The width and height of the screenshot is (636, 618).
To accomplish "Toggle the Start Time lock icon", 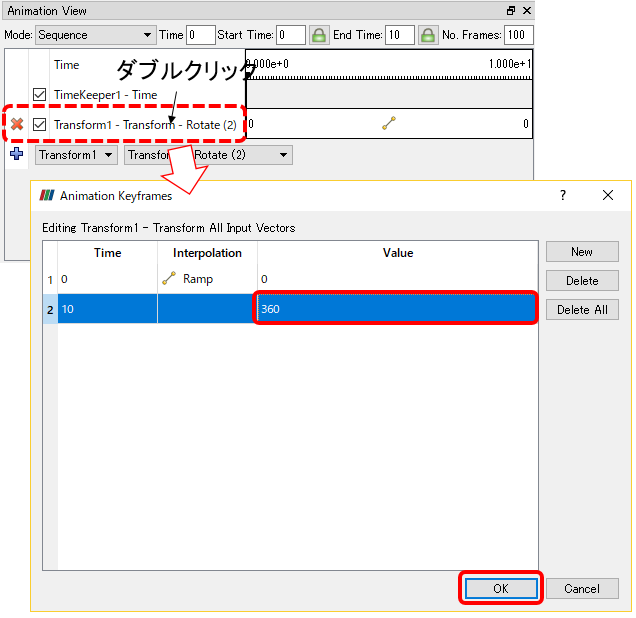I will (x=319, y=35).
